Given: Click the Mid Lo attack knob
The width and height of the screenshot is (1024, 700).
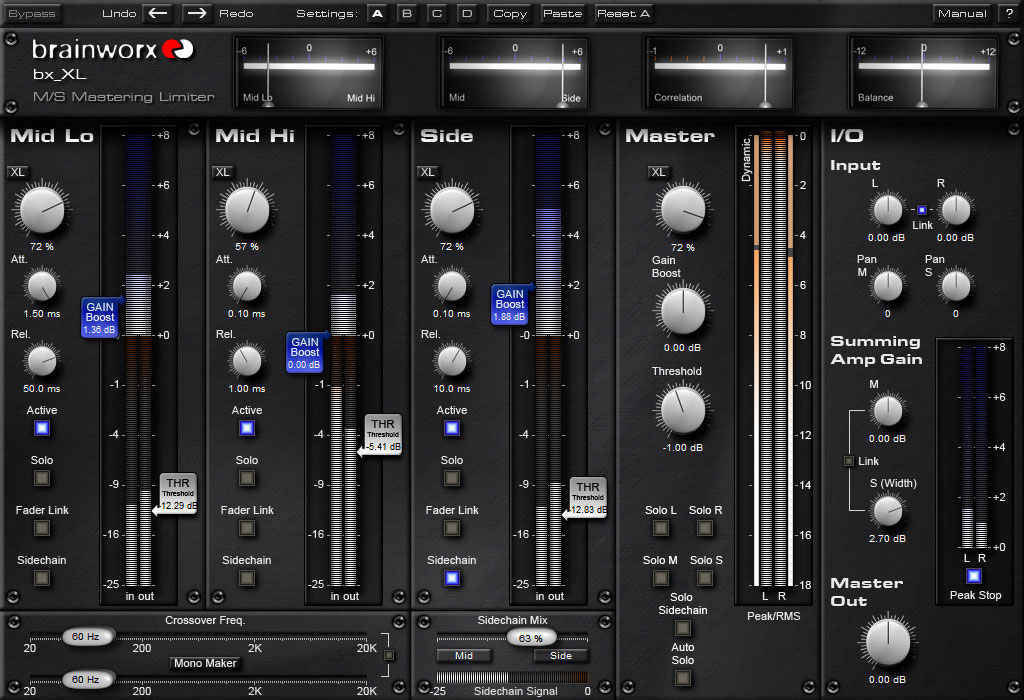Looking at the screenshot, I should (x=42, y=286).
